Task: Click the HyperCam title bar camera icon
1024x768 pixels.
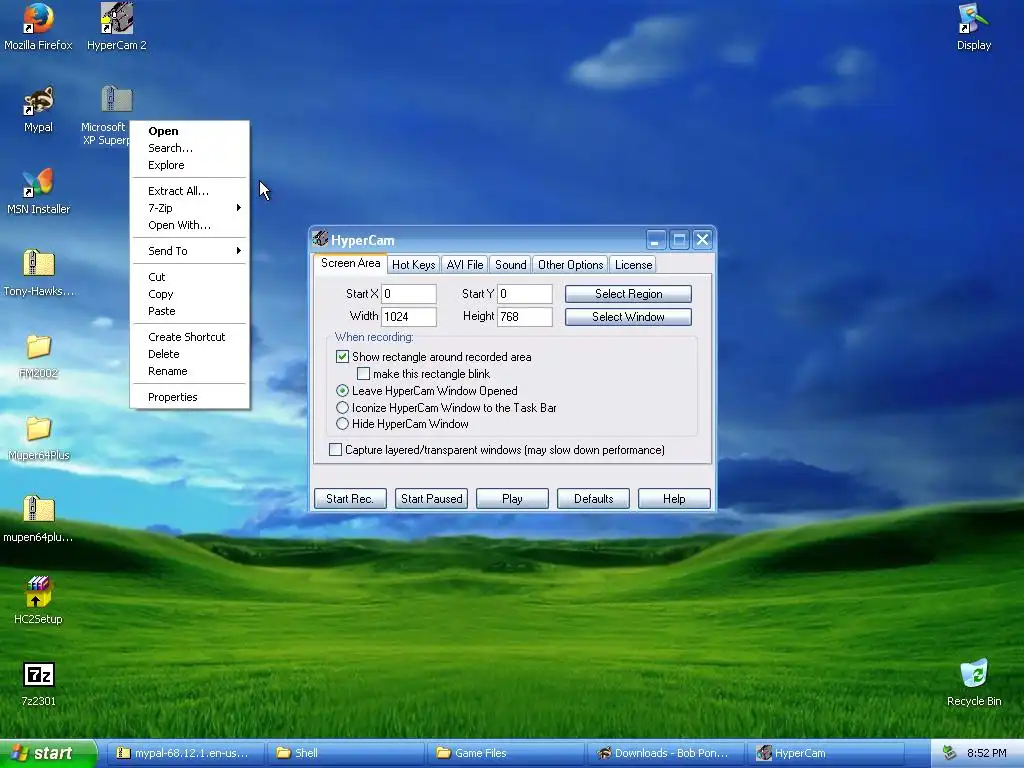Action: pos(320,239)
